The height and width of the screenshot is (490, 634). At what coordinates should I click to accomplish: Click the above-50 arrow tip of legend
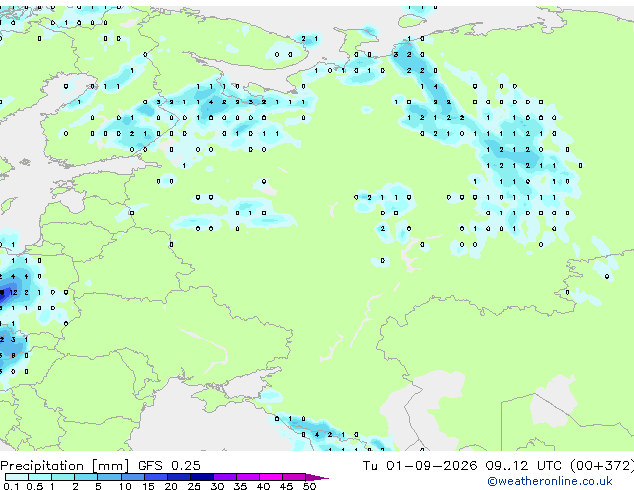pyautogui.click(x=317, y=477)
